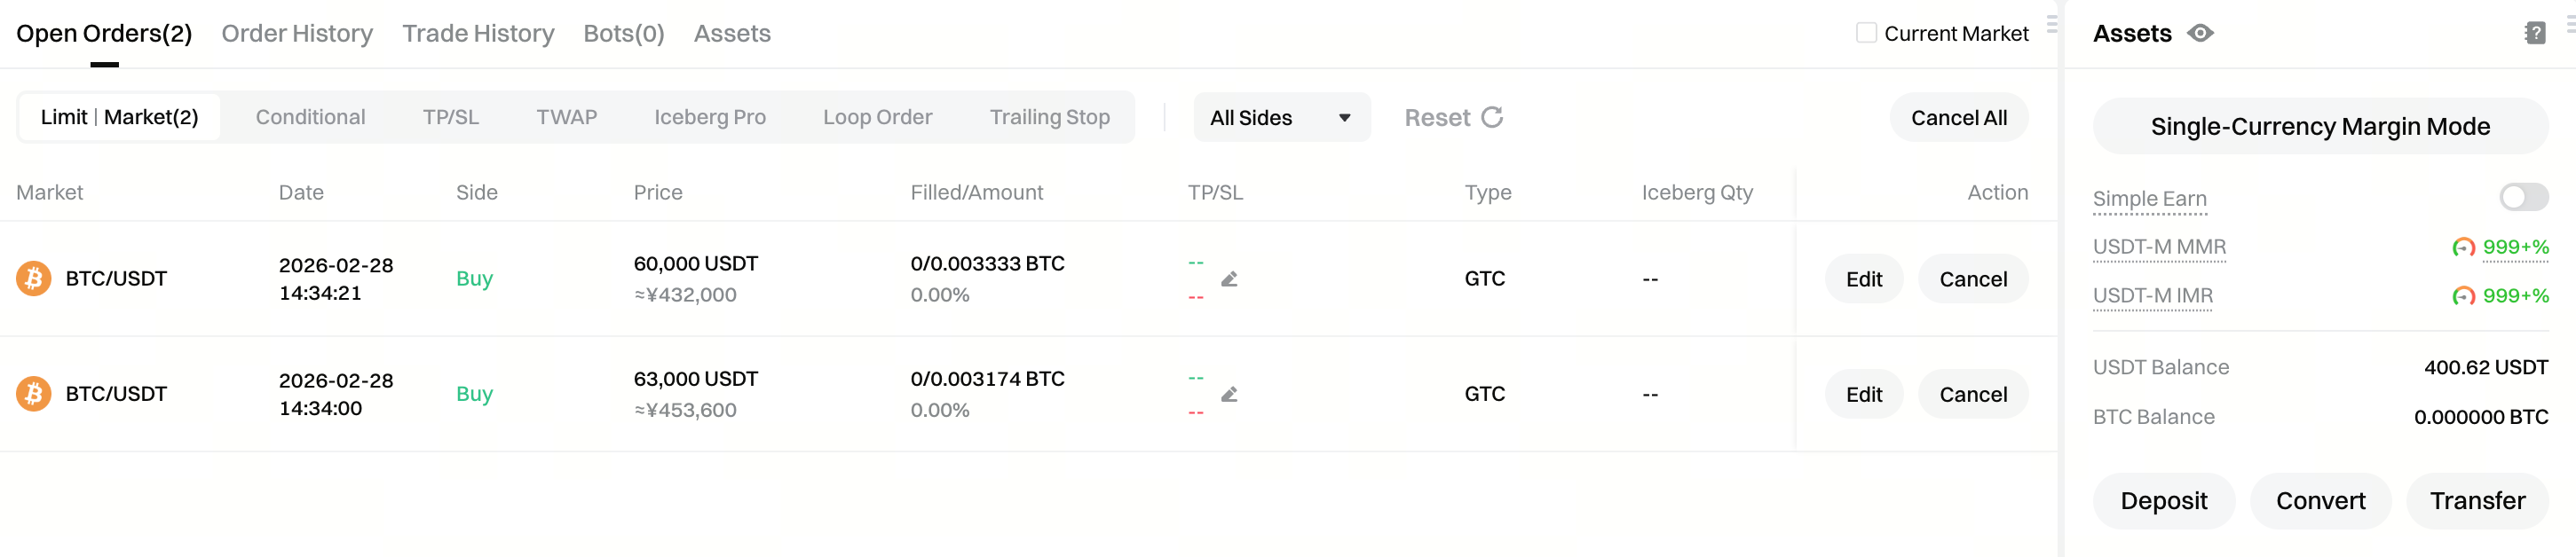Screen dimensions: 2576x557
Task: Click the Bitcoin icon of the first order
Action: pyautogui.click(x=33, y=278)
